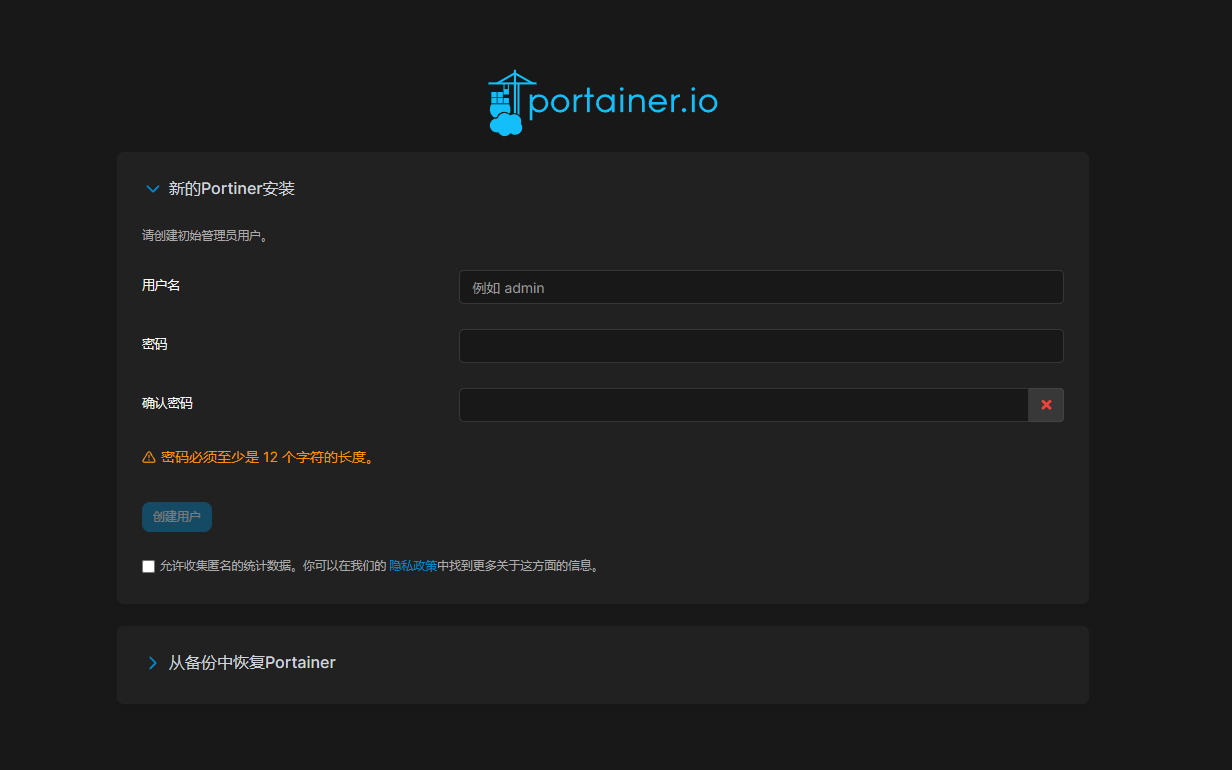Click the 新的Portiner安装 heading text
The height and width of the screenshot is (770, 1232).
[232, 188]
